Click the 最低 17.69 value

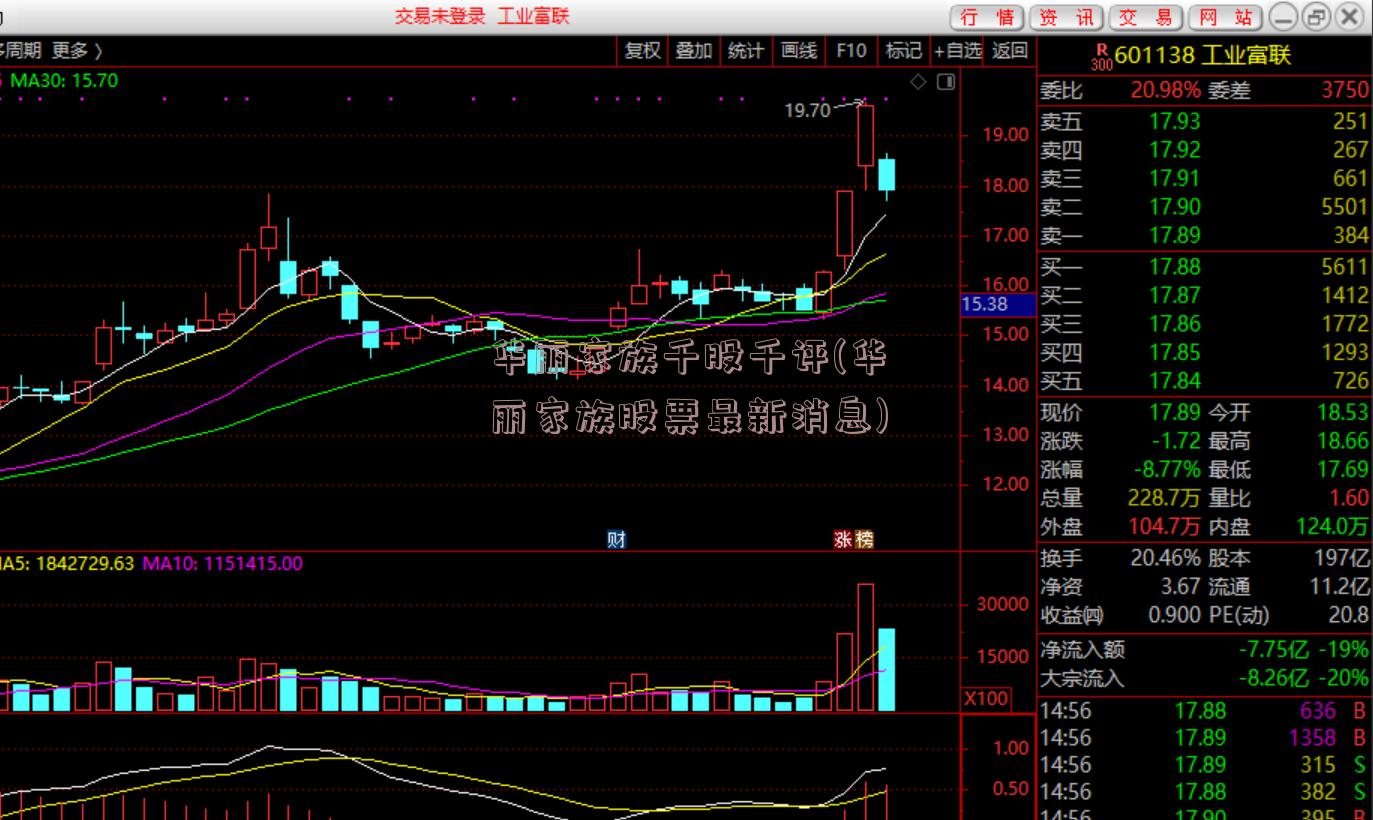tap(1343, 470)
